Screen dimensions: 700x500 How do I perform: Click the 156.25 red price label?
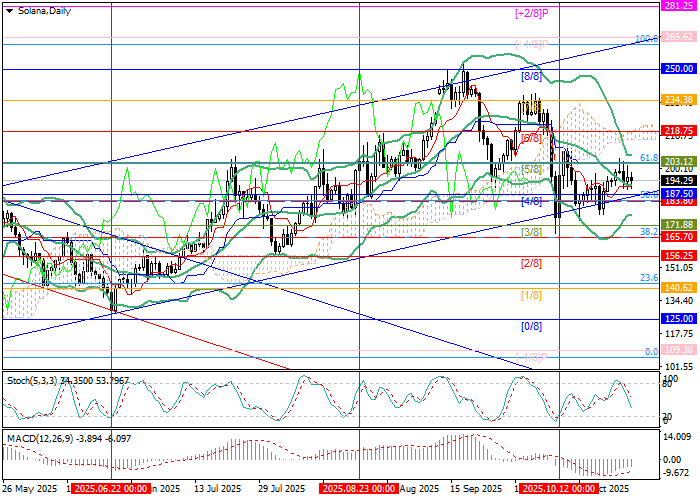(679, 256)
